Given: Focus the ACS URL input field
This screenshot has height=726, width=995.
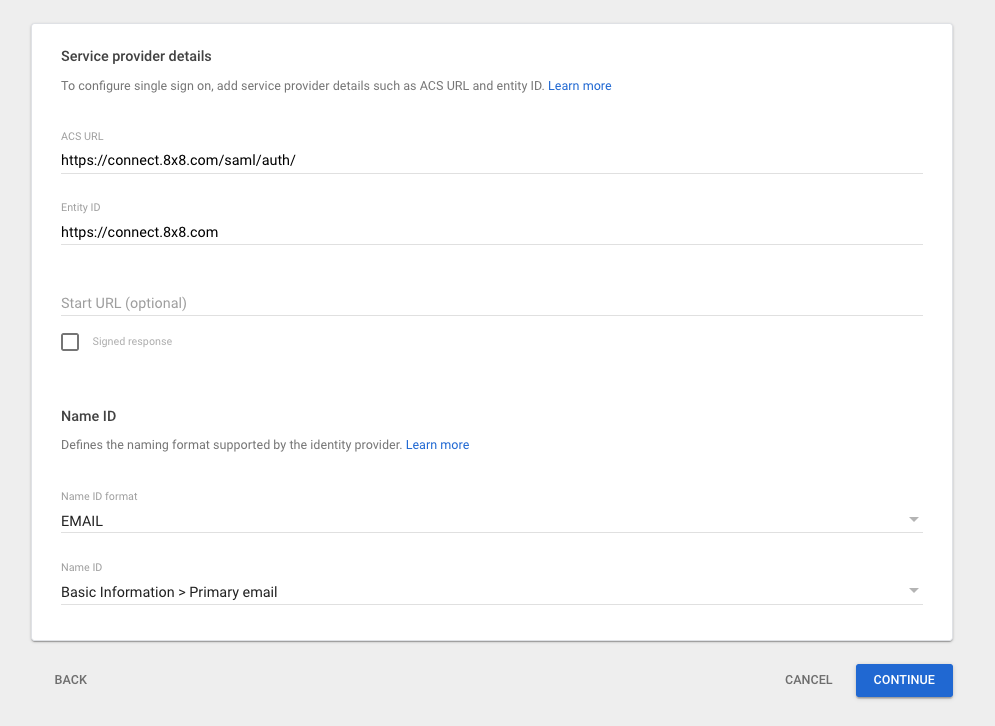Looking at the screenshot, I should click(x=492, y=160).
